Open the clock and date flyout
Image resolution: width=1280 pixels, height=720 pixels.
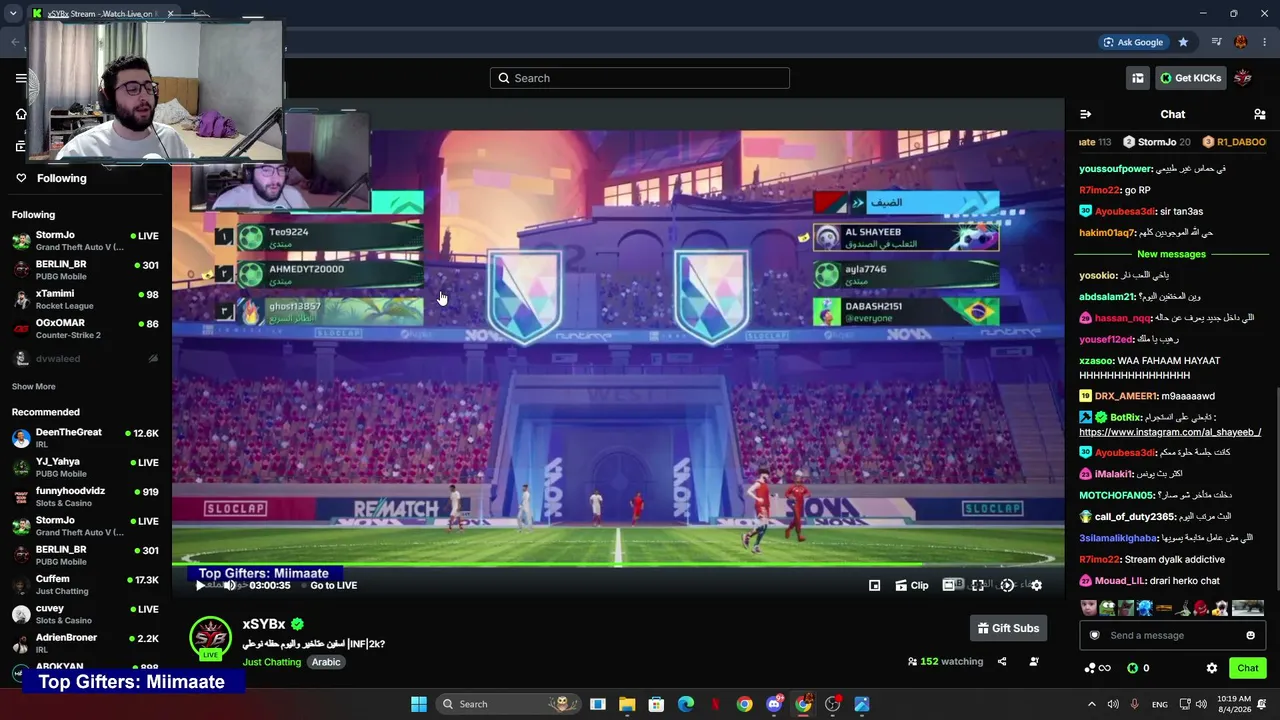point(1234,704)
